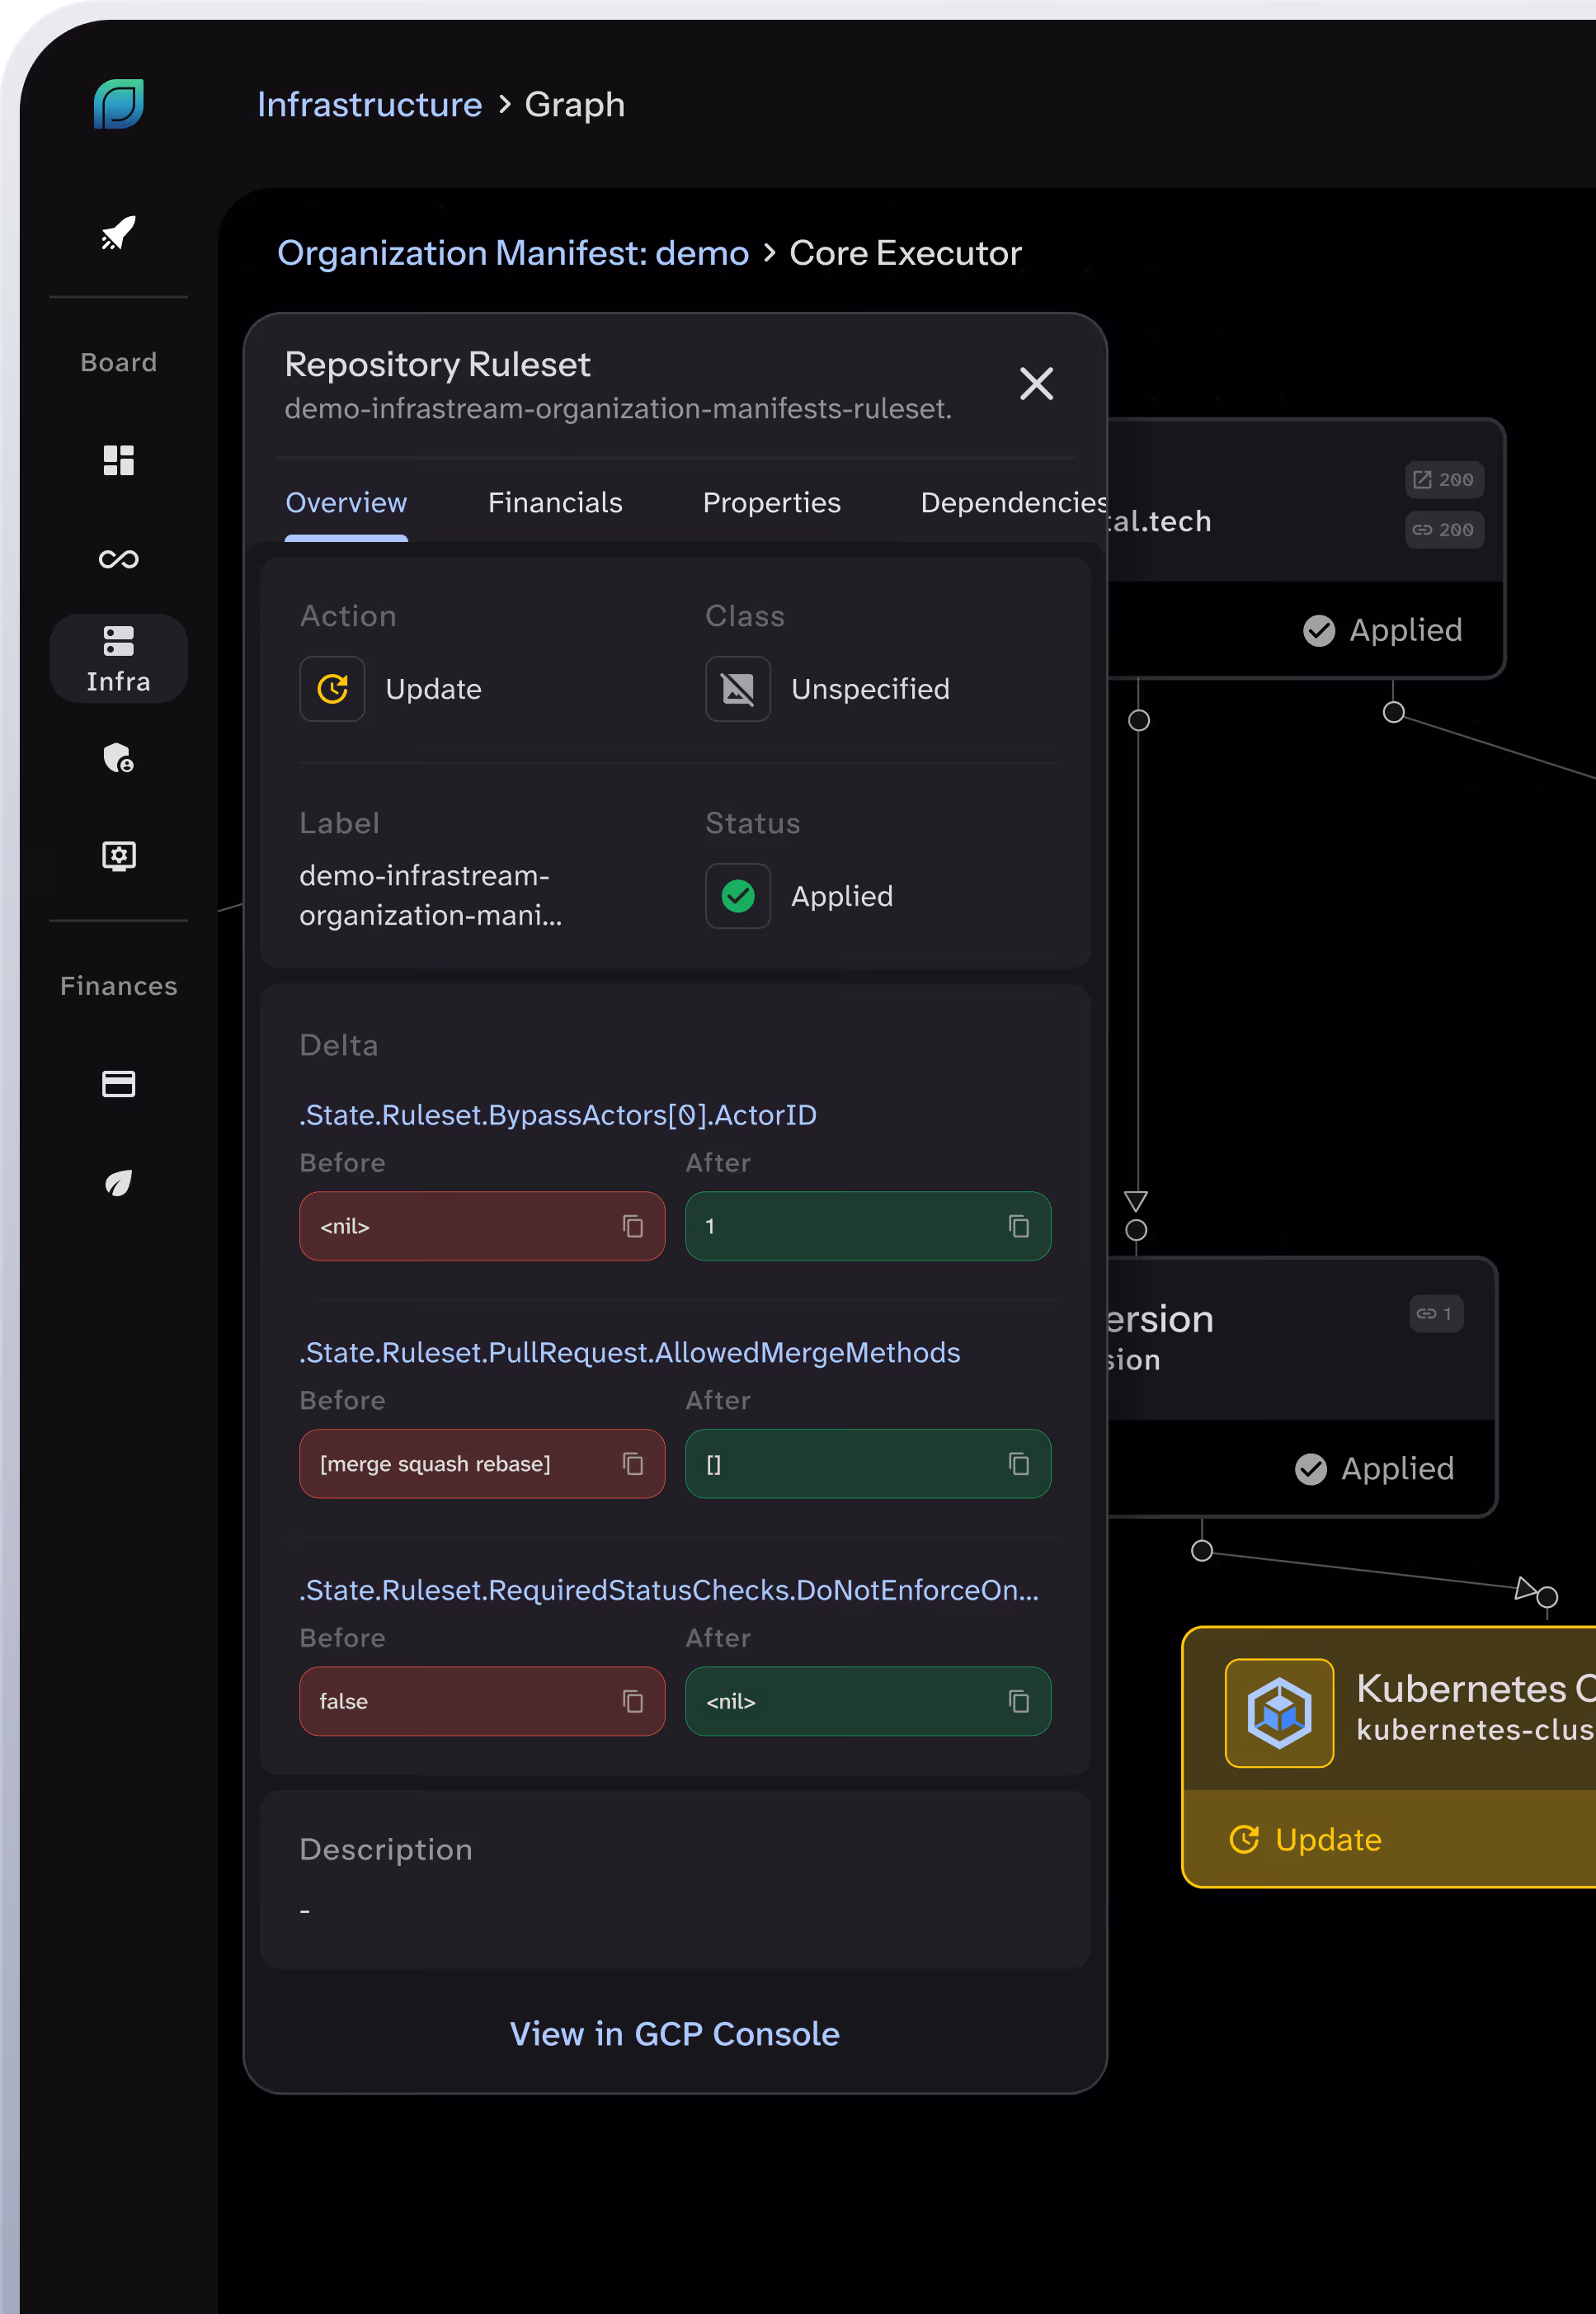Open Organization Manifest: demo breadcrumb
This screenshot has width=1596, height=2314.
513,254
